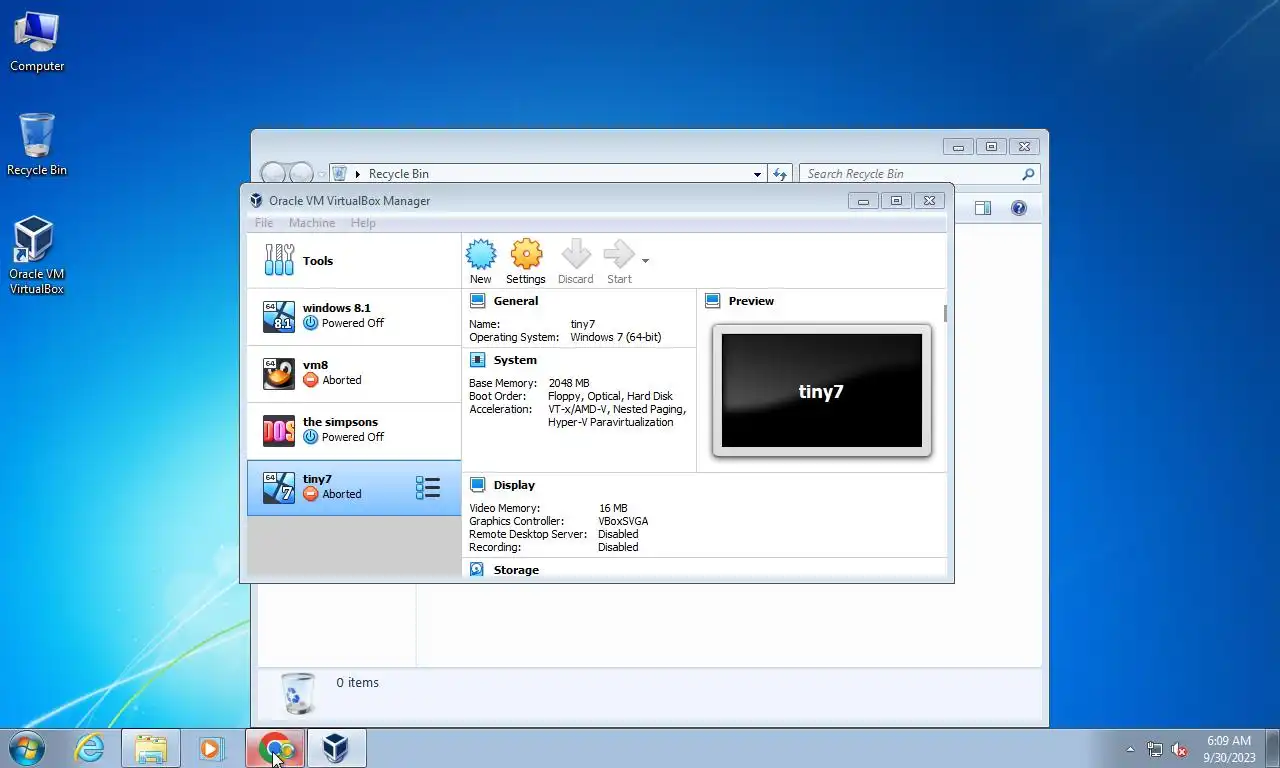Select the simpsons virtual machine
This screenshot has height=768, width=1280.
tap(354, 431)
